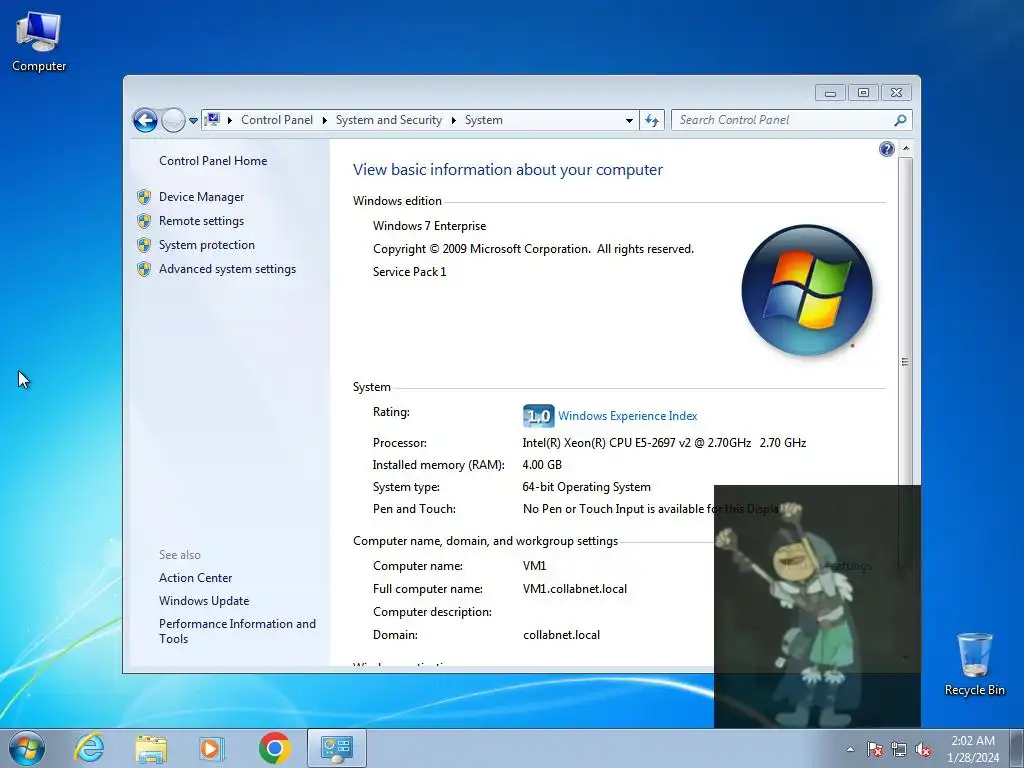The height and width of the screenshot is (768, 1024).
Task: Open the Windows Experience Index link
Action: click(628, 416)
